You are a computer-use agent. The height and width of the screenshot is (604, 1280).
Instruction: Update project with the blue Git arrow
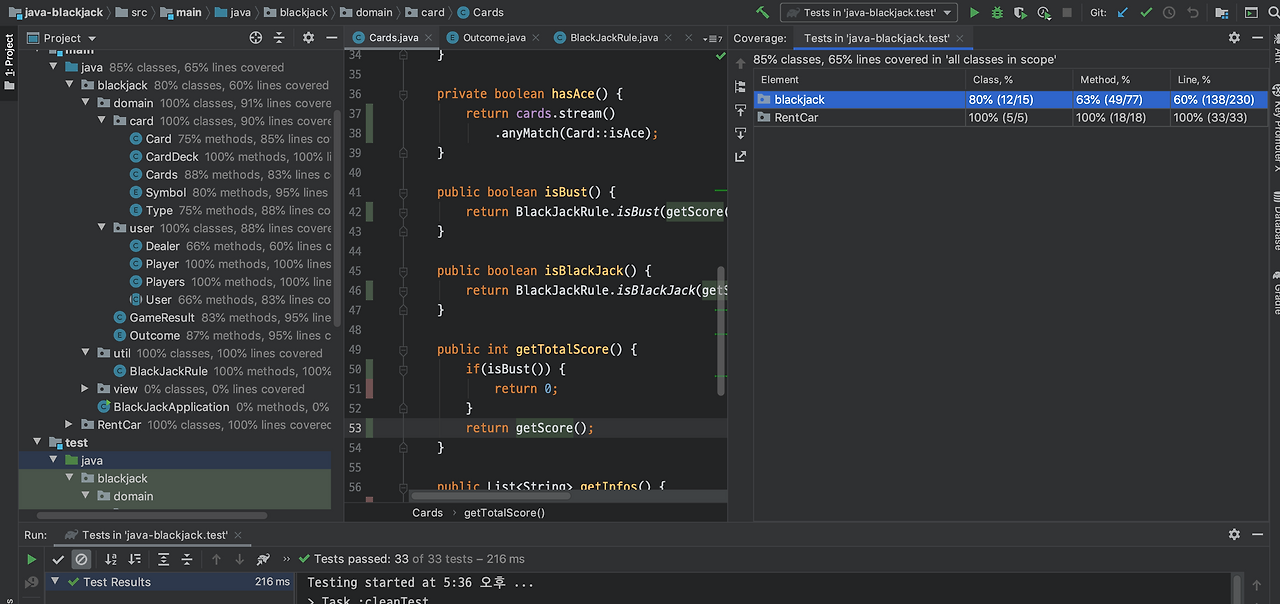tap(1123, 13)
